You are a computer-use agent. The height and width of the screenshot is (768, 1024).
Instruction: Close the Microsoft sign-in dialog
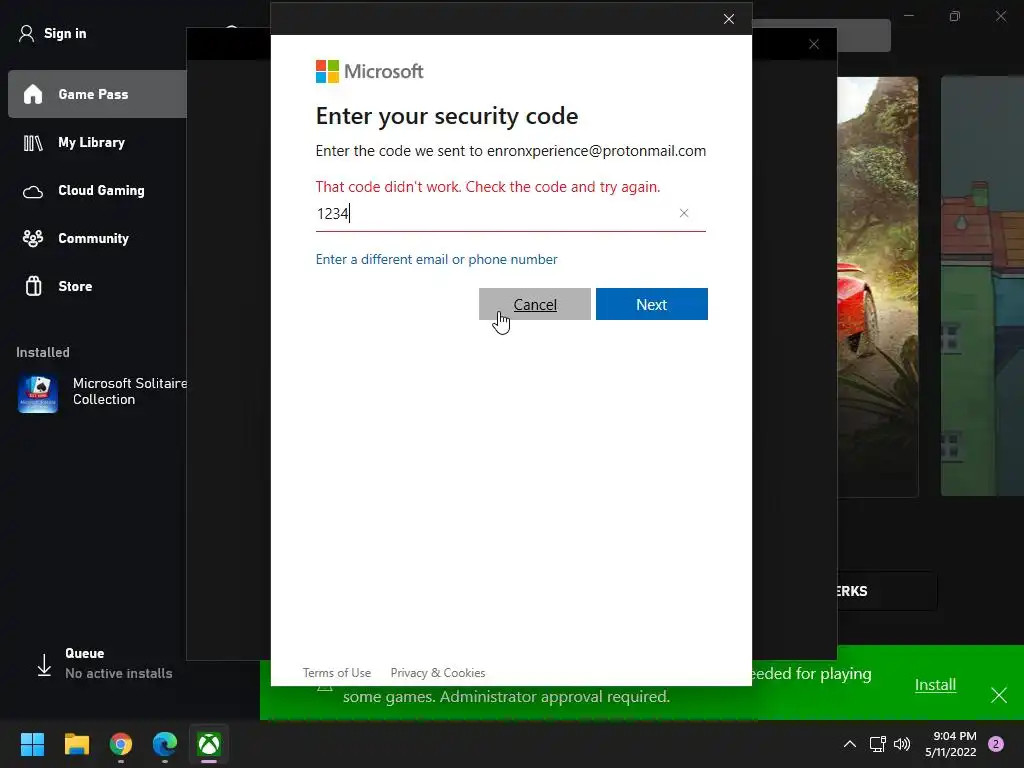click(x=729, y=19)
